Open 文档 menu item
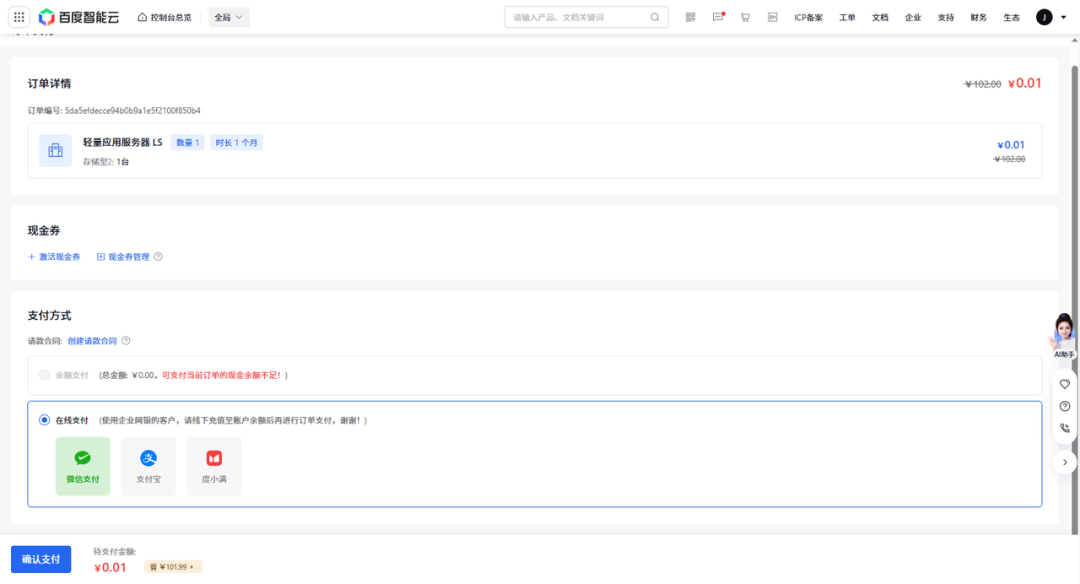 coord(880,17)
